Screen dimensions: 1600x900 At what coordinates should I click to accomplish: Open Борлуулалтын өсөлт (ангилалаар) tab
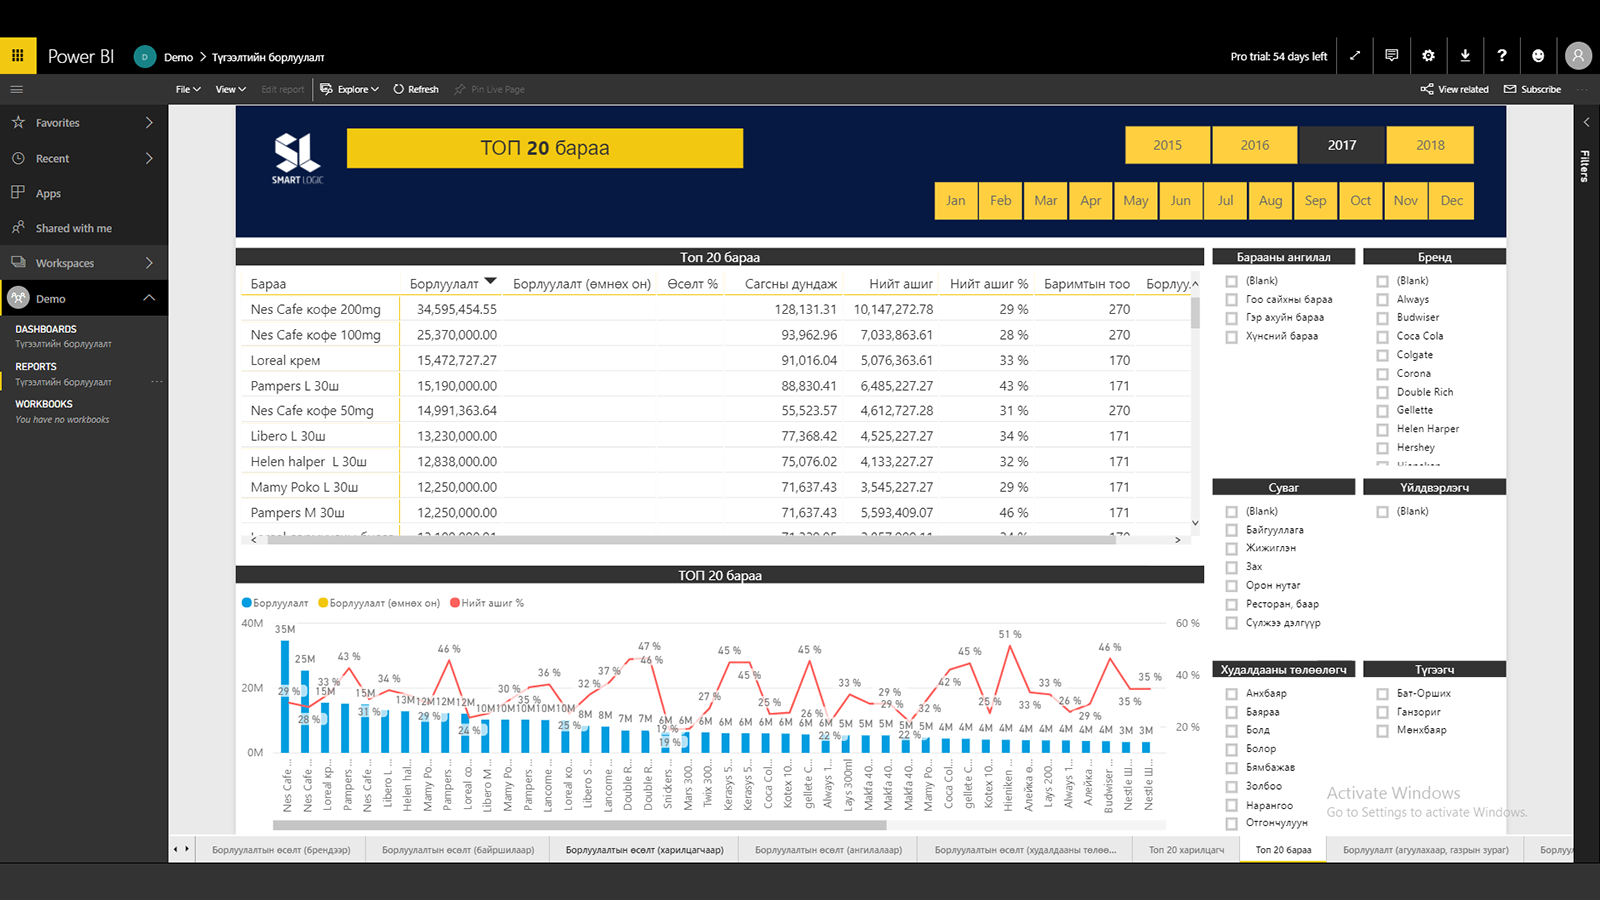(x=828, y=850)
